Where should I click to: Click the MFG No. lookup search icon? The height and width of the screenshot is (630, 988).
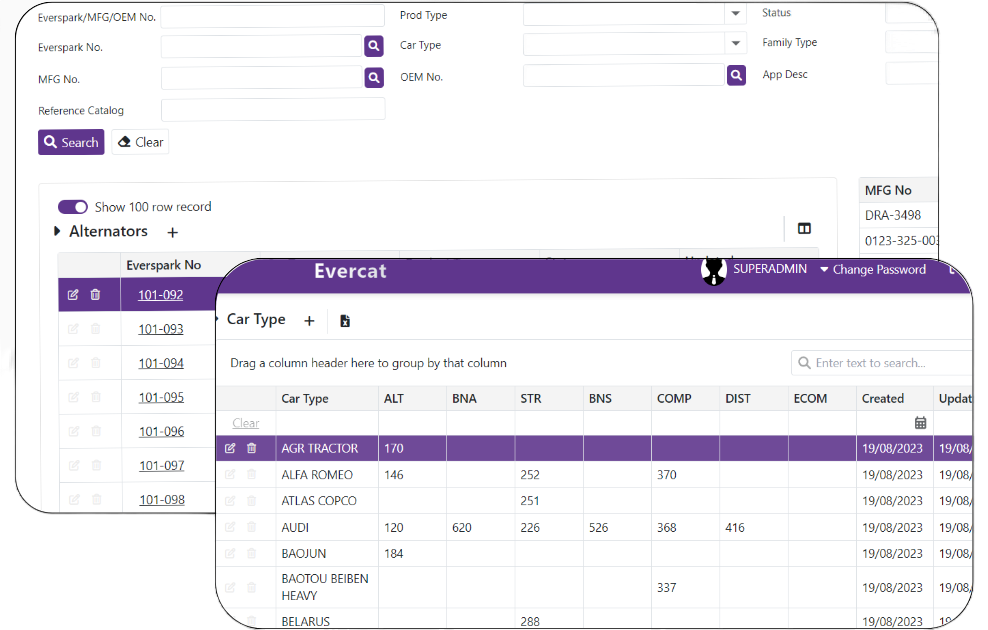374,78
